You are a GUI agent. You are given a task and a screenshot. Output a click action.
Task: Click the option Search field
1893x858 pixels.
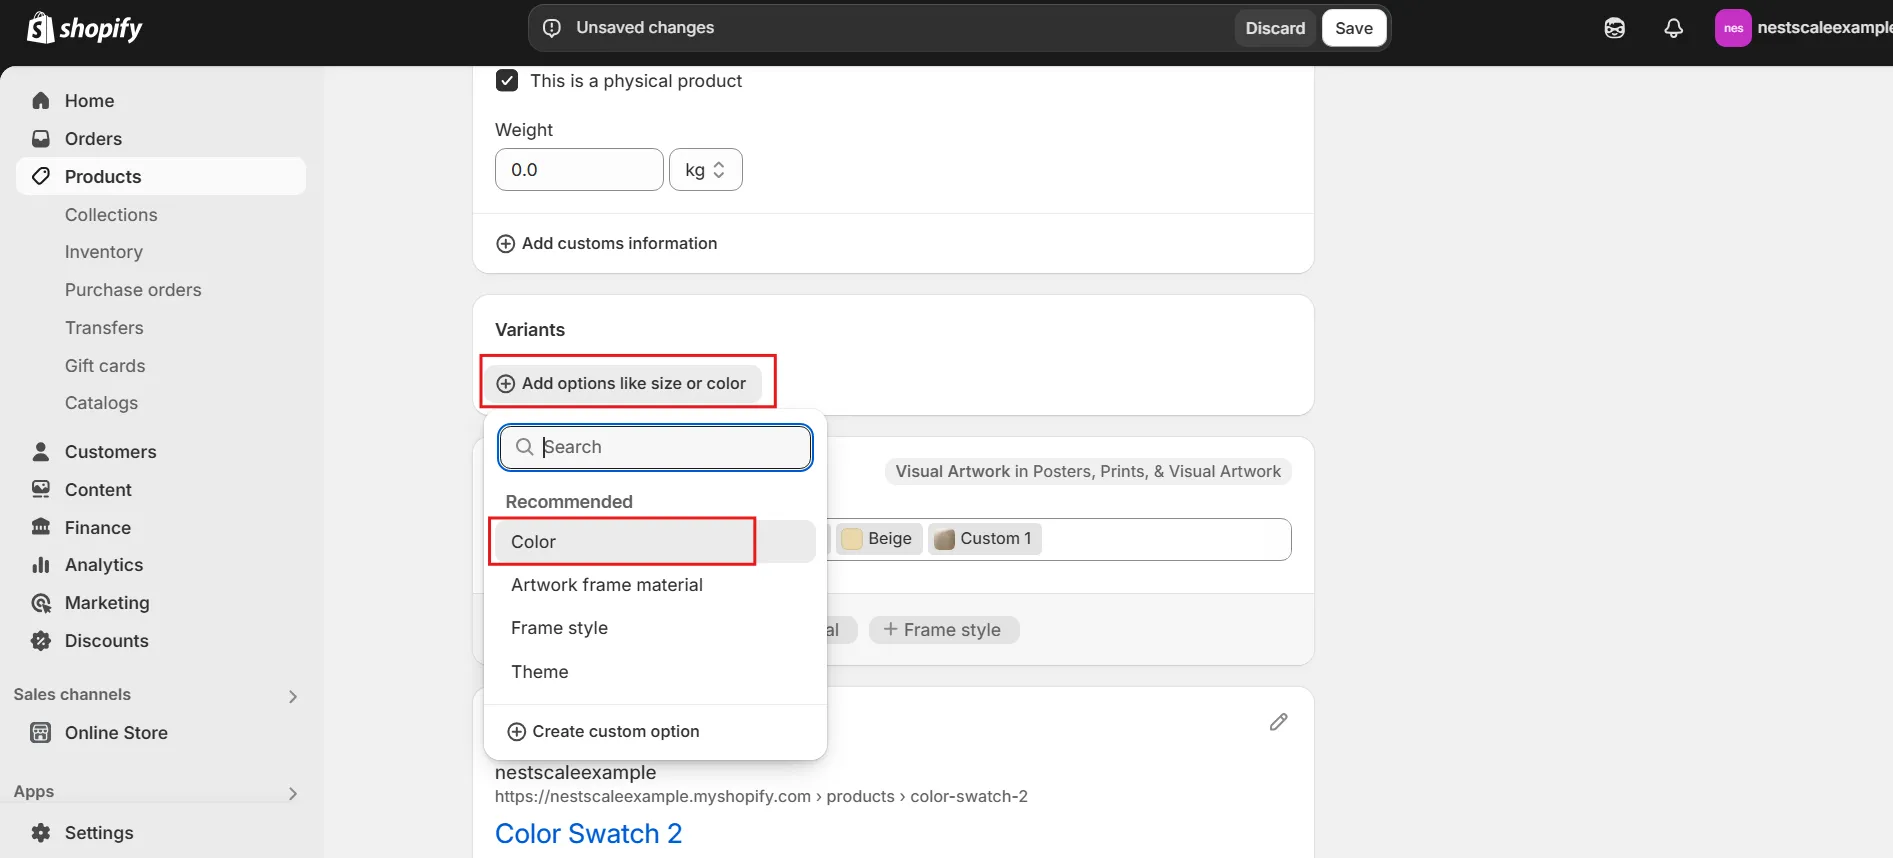click(655, 447)
